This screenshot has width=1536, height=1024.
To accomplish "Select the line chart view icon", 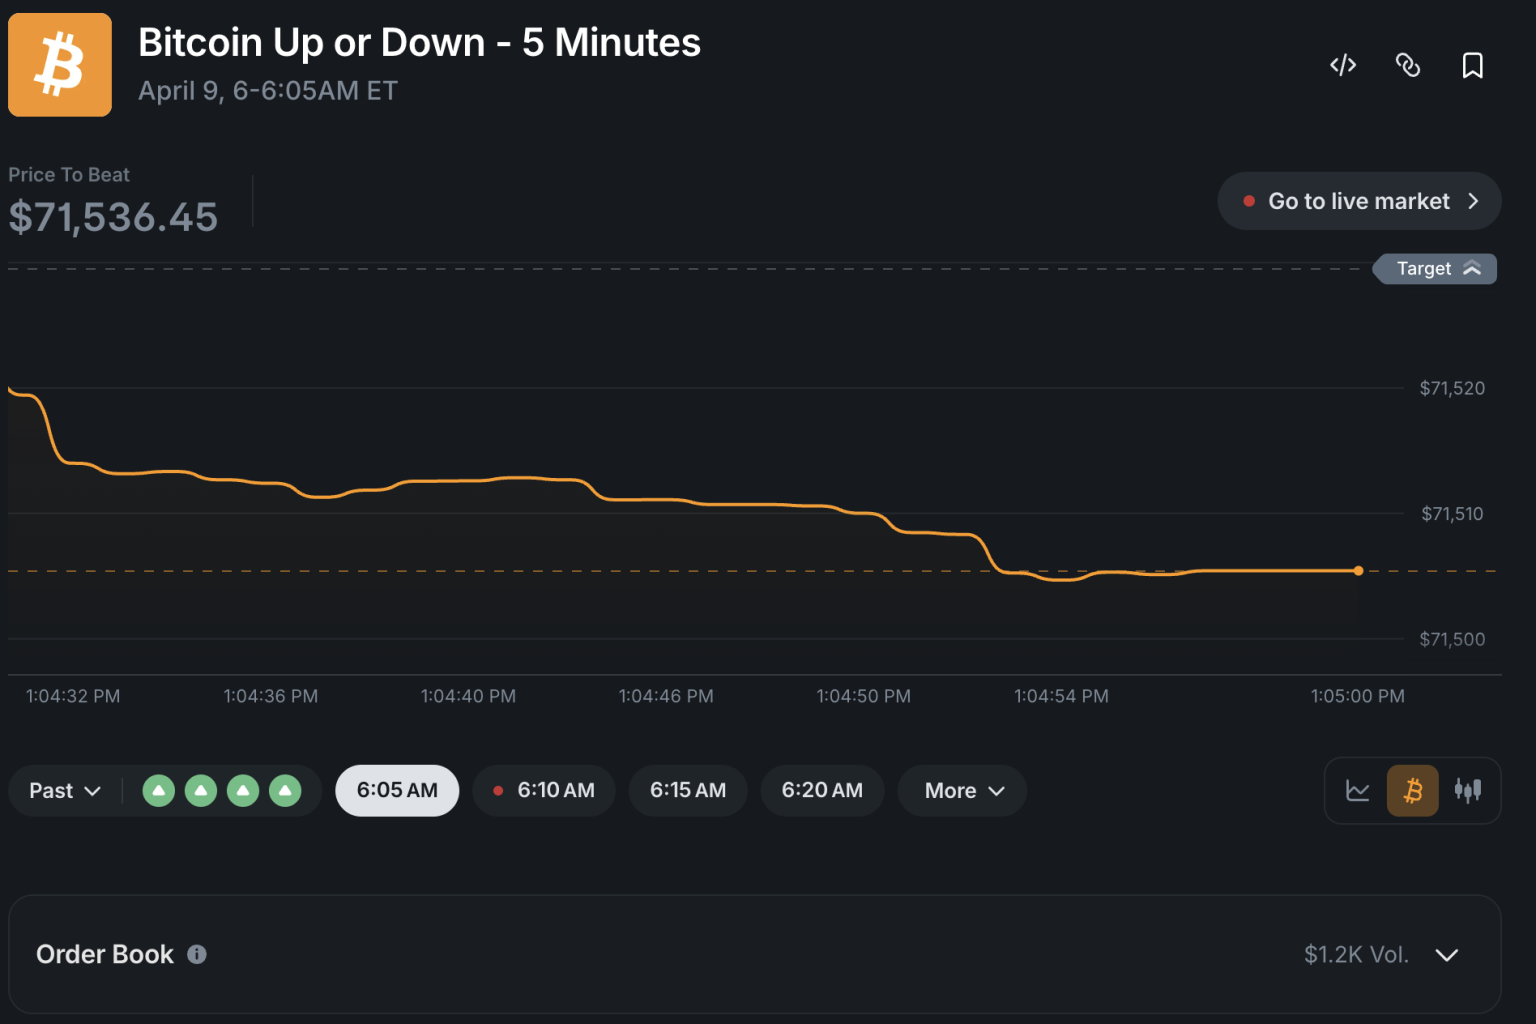I will click(1358, 790).
